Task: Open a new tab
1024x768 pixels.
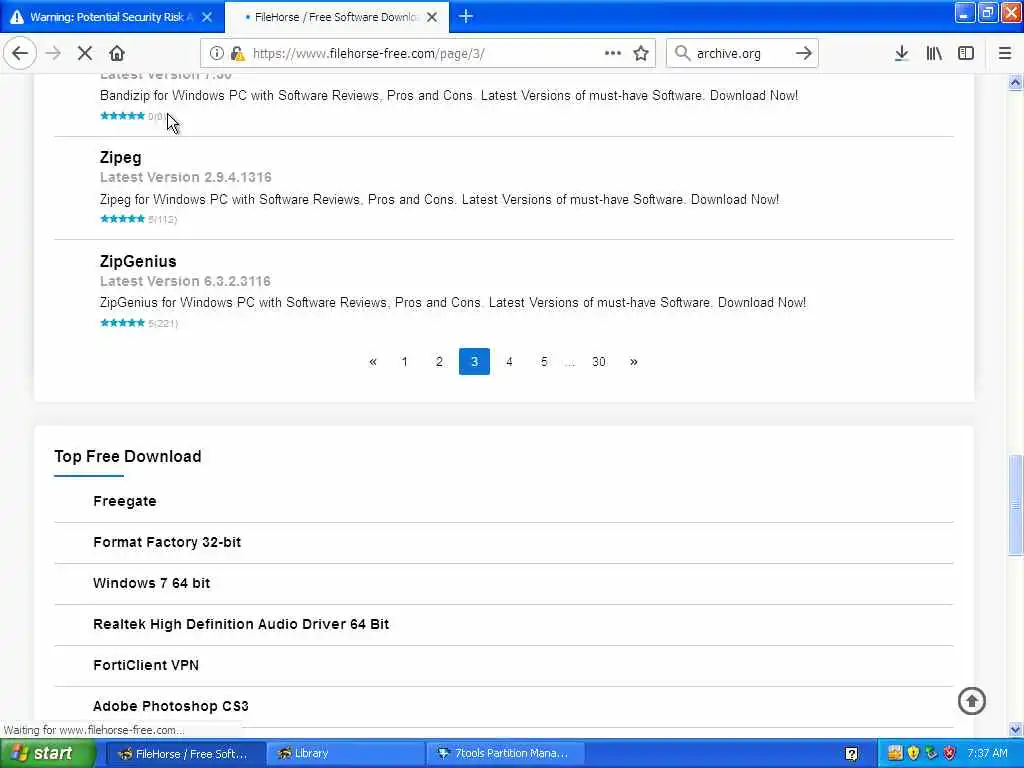Action: [x=466, y=16]
